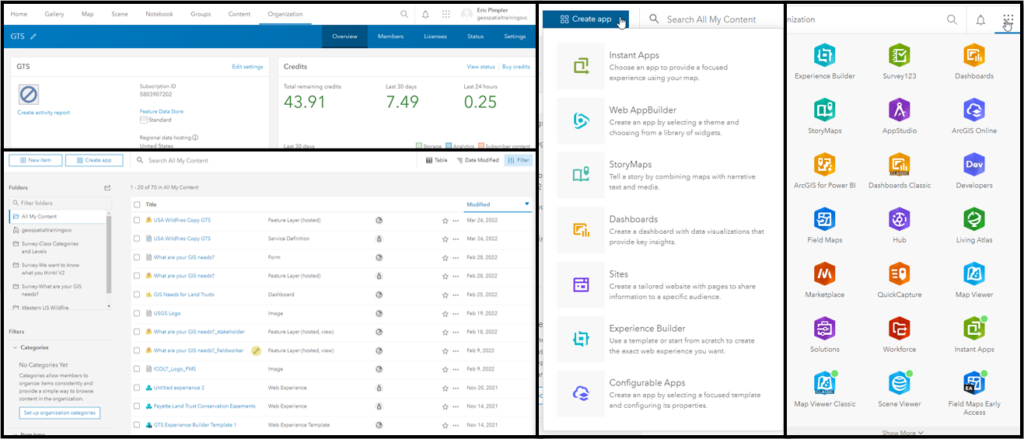The width and height of the screenshot is (1024, 439).
Task: Click the View status link
Action: click(481, 67)
